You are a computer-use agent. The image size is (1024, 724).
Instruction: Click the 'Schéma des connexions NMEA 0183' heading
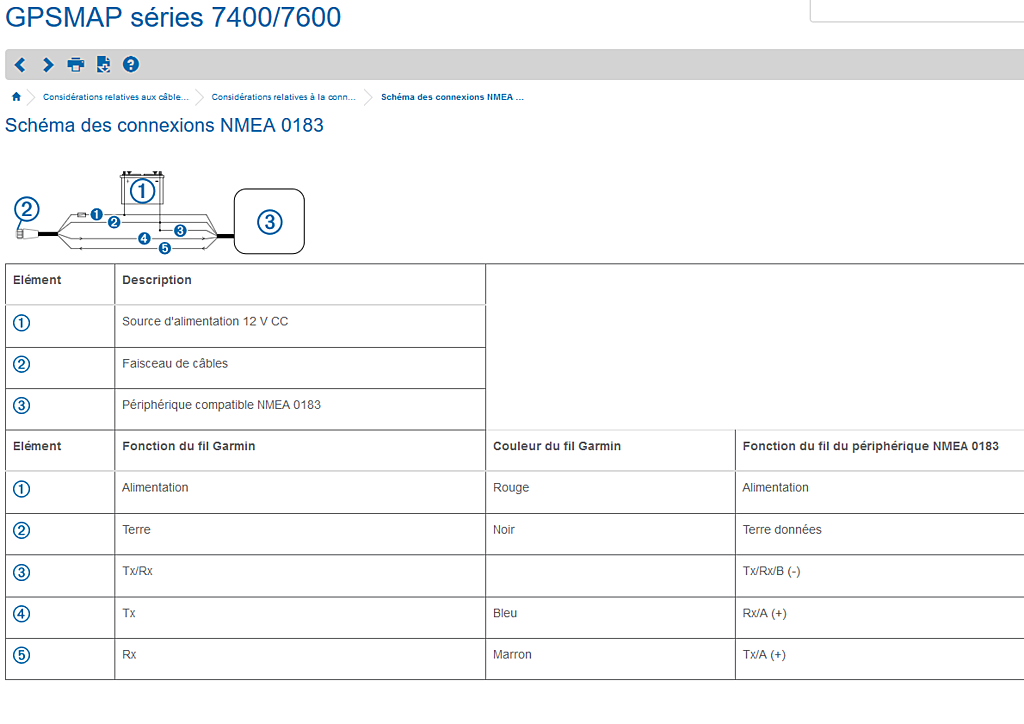165,125
